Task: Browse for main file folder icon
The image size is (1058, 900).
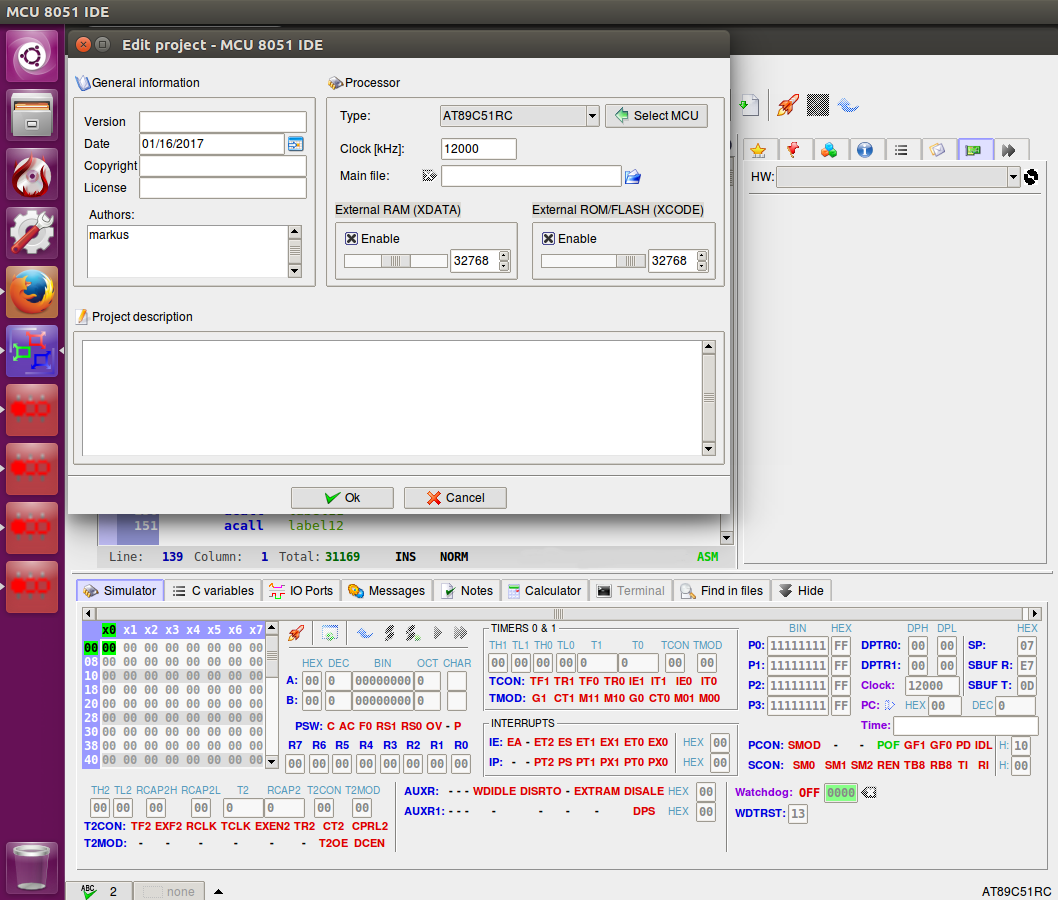Action: pos(632,177)
